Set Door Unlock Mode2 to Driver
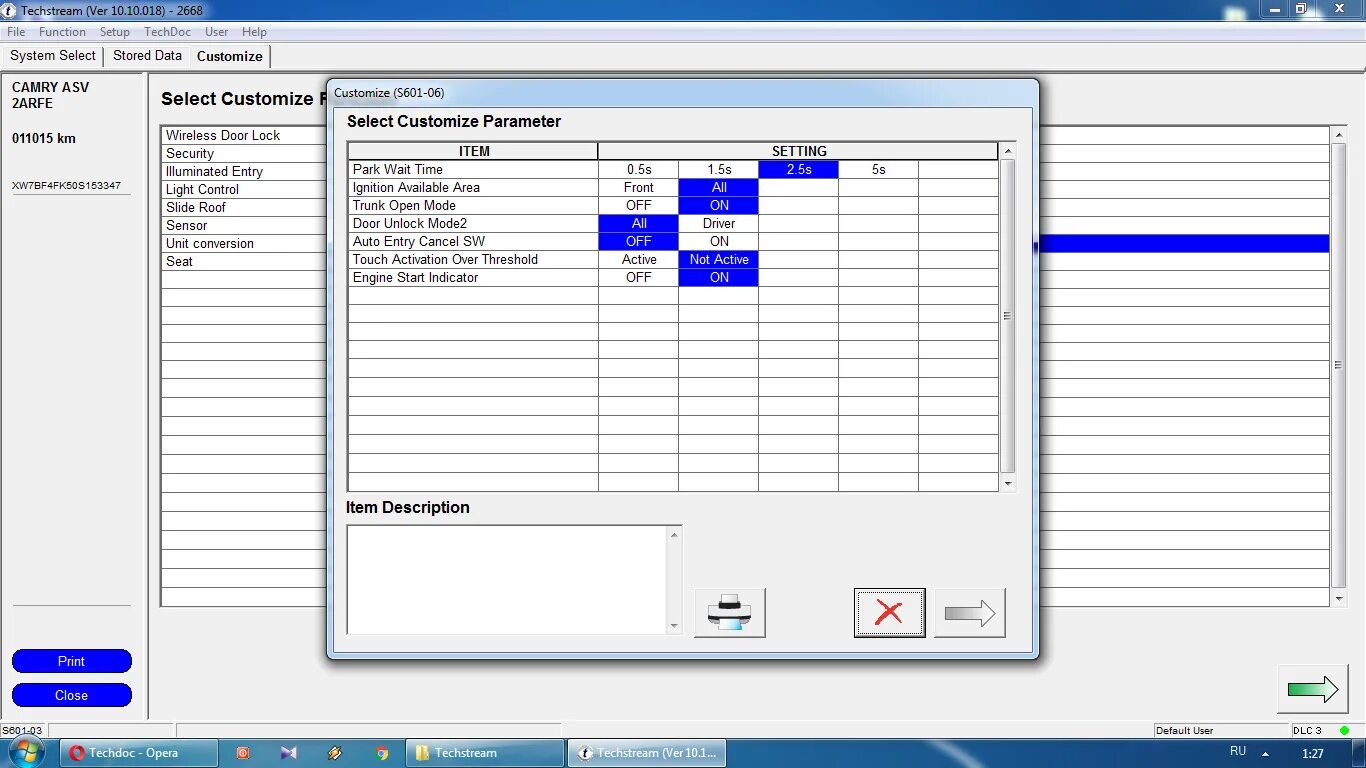Image resolution: width=1366 pixels, height=768 pixels. (x=719, y=224)
